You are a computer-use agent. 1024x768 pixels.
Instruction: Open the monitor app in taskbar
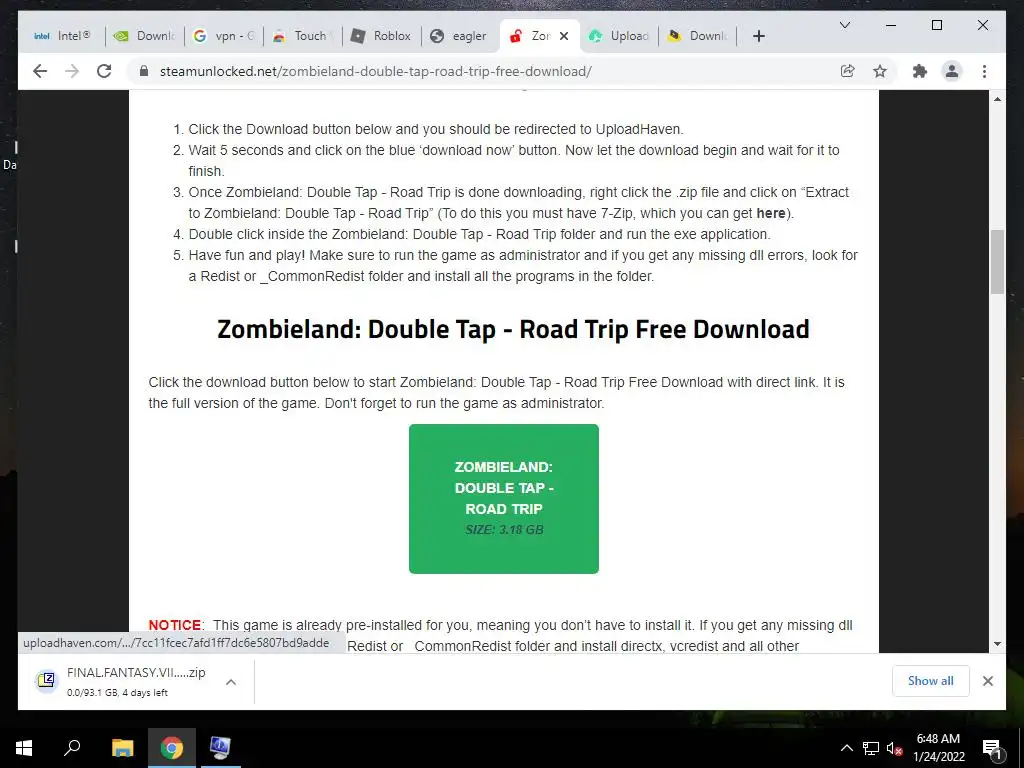click(220, 748)
